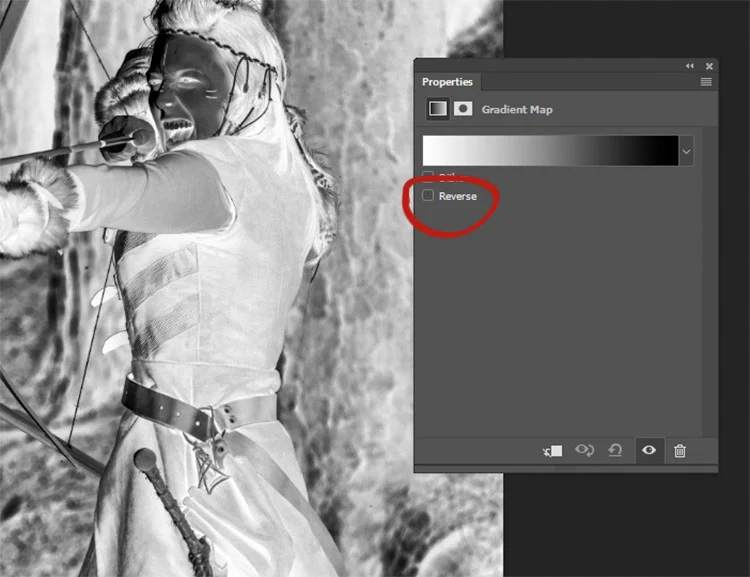Clip adjustment to the layer below
Screen dimensions: 750x577
(553, 451)
